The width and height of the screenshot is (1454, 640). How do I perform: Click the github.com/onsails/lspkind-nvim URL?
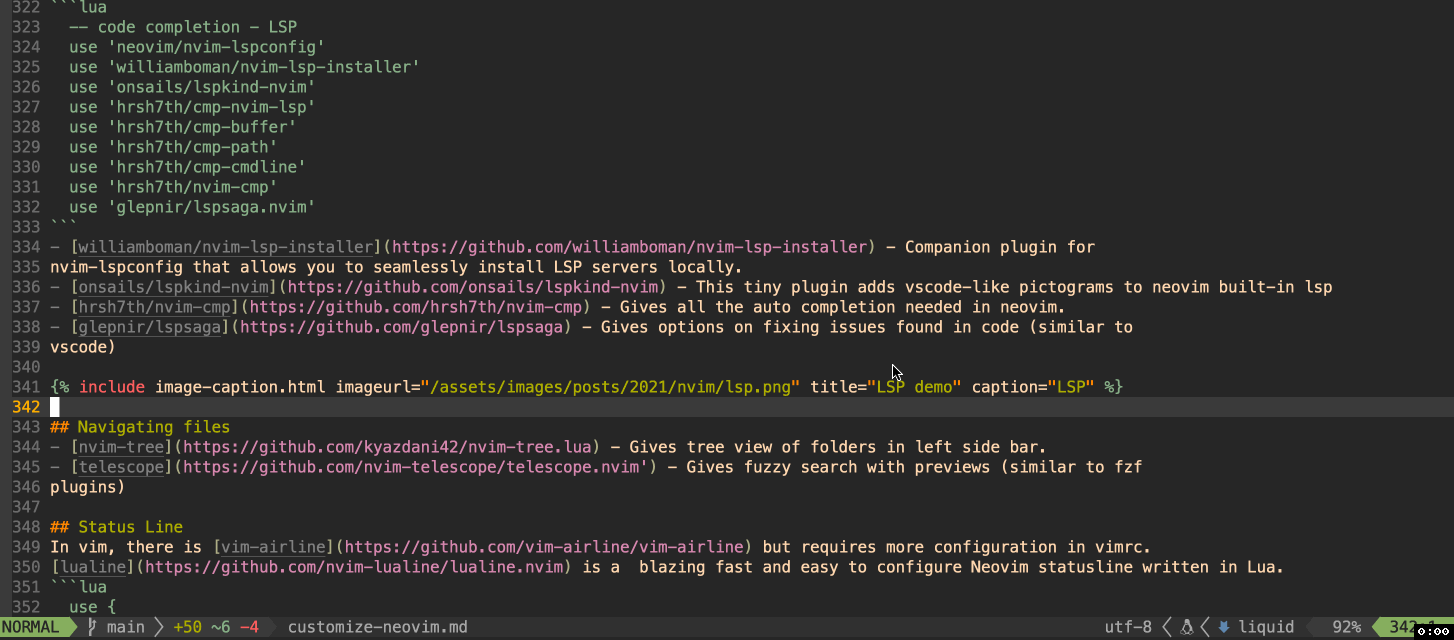[475, 287]
